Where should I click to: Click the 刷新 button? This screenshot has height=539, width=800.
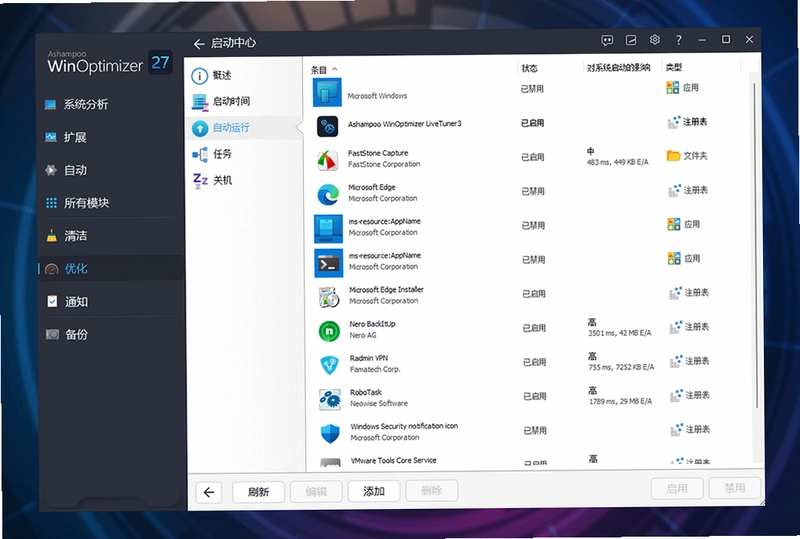pos(258,492)
